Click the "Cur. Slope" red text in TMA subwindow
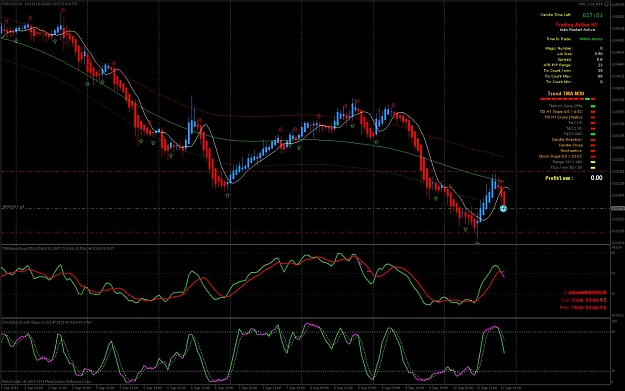Viewport: 625px width, 391px height. click(584, 300)
